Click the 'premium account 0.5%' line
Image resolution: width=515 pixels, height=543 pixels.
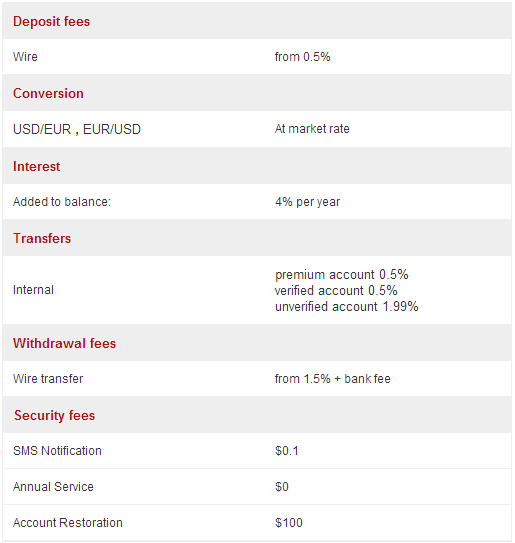(x=341, y=275)
